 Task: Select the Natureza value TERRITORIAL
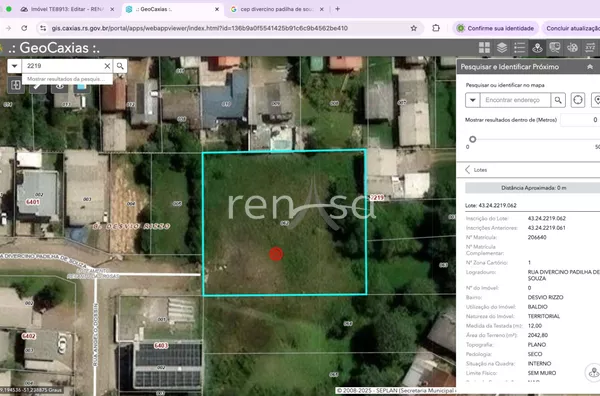(x=544, y=316)
